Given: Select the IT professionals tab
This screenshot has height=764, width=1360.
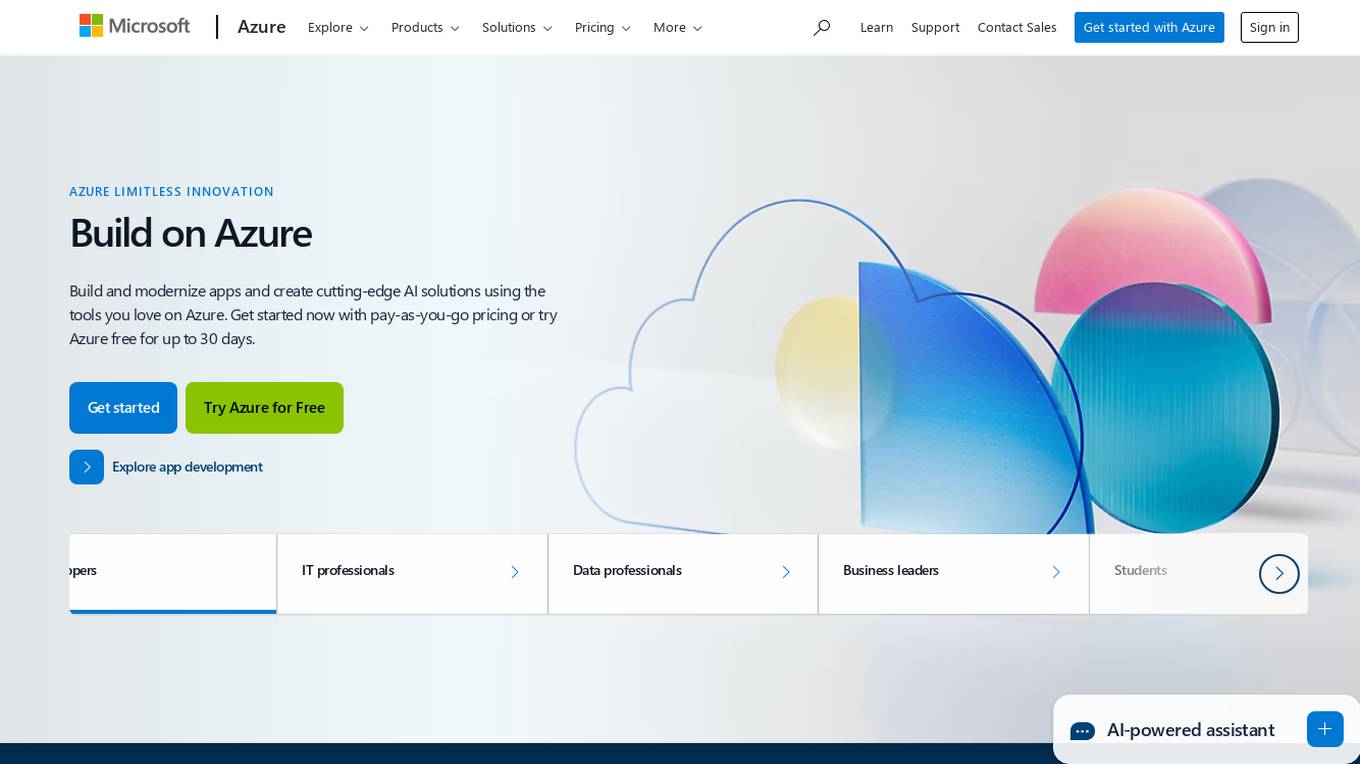Looking at the screenshot, I should [x=412, y=573].
